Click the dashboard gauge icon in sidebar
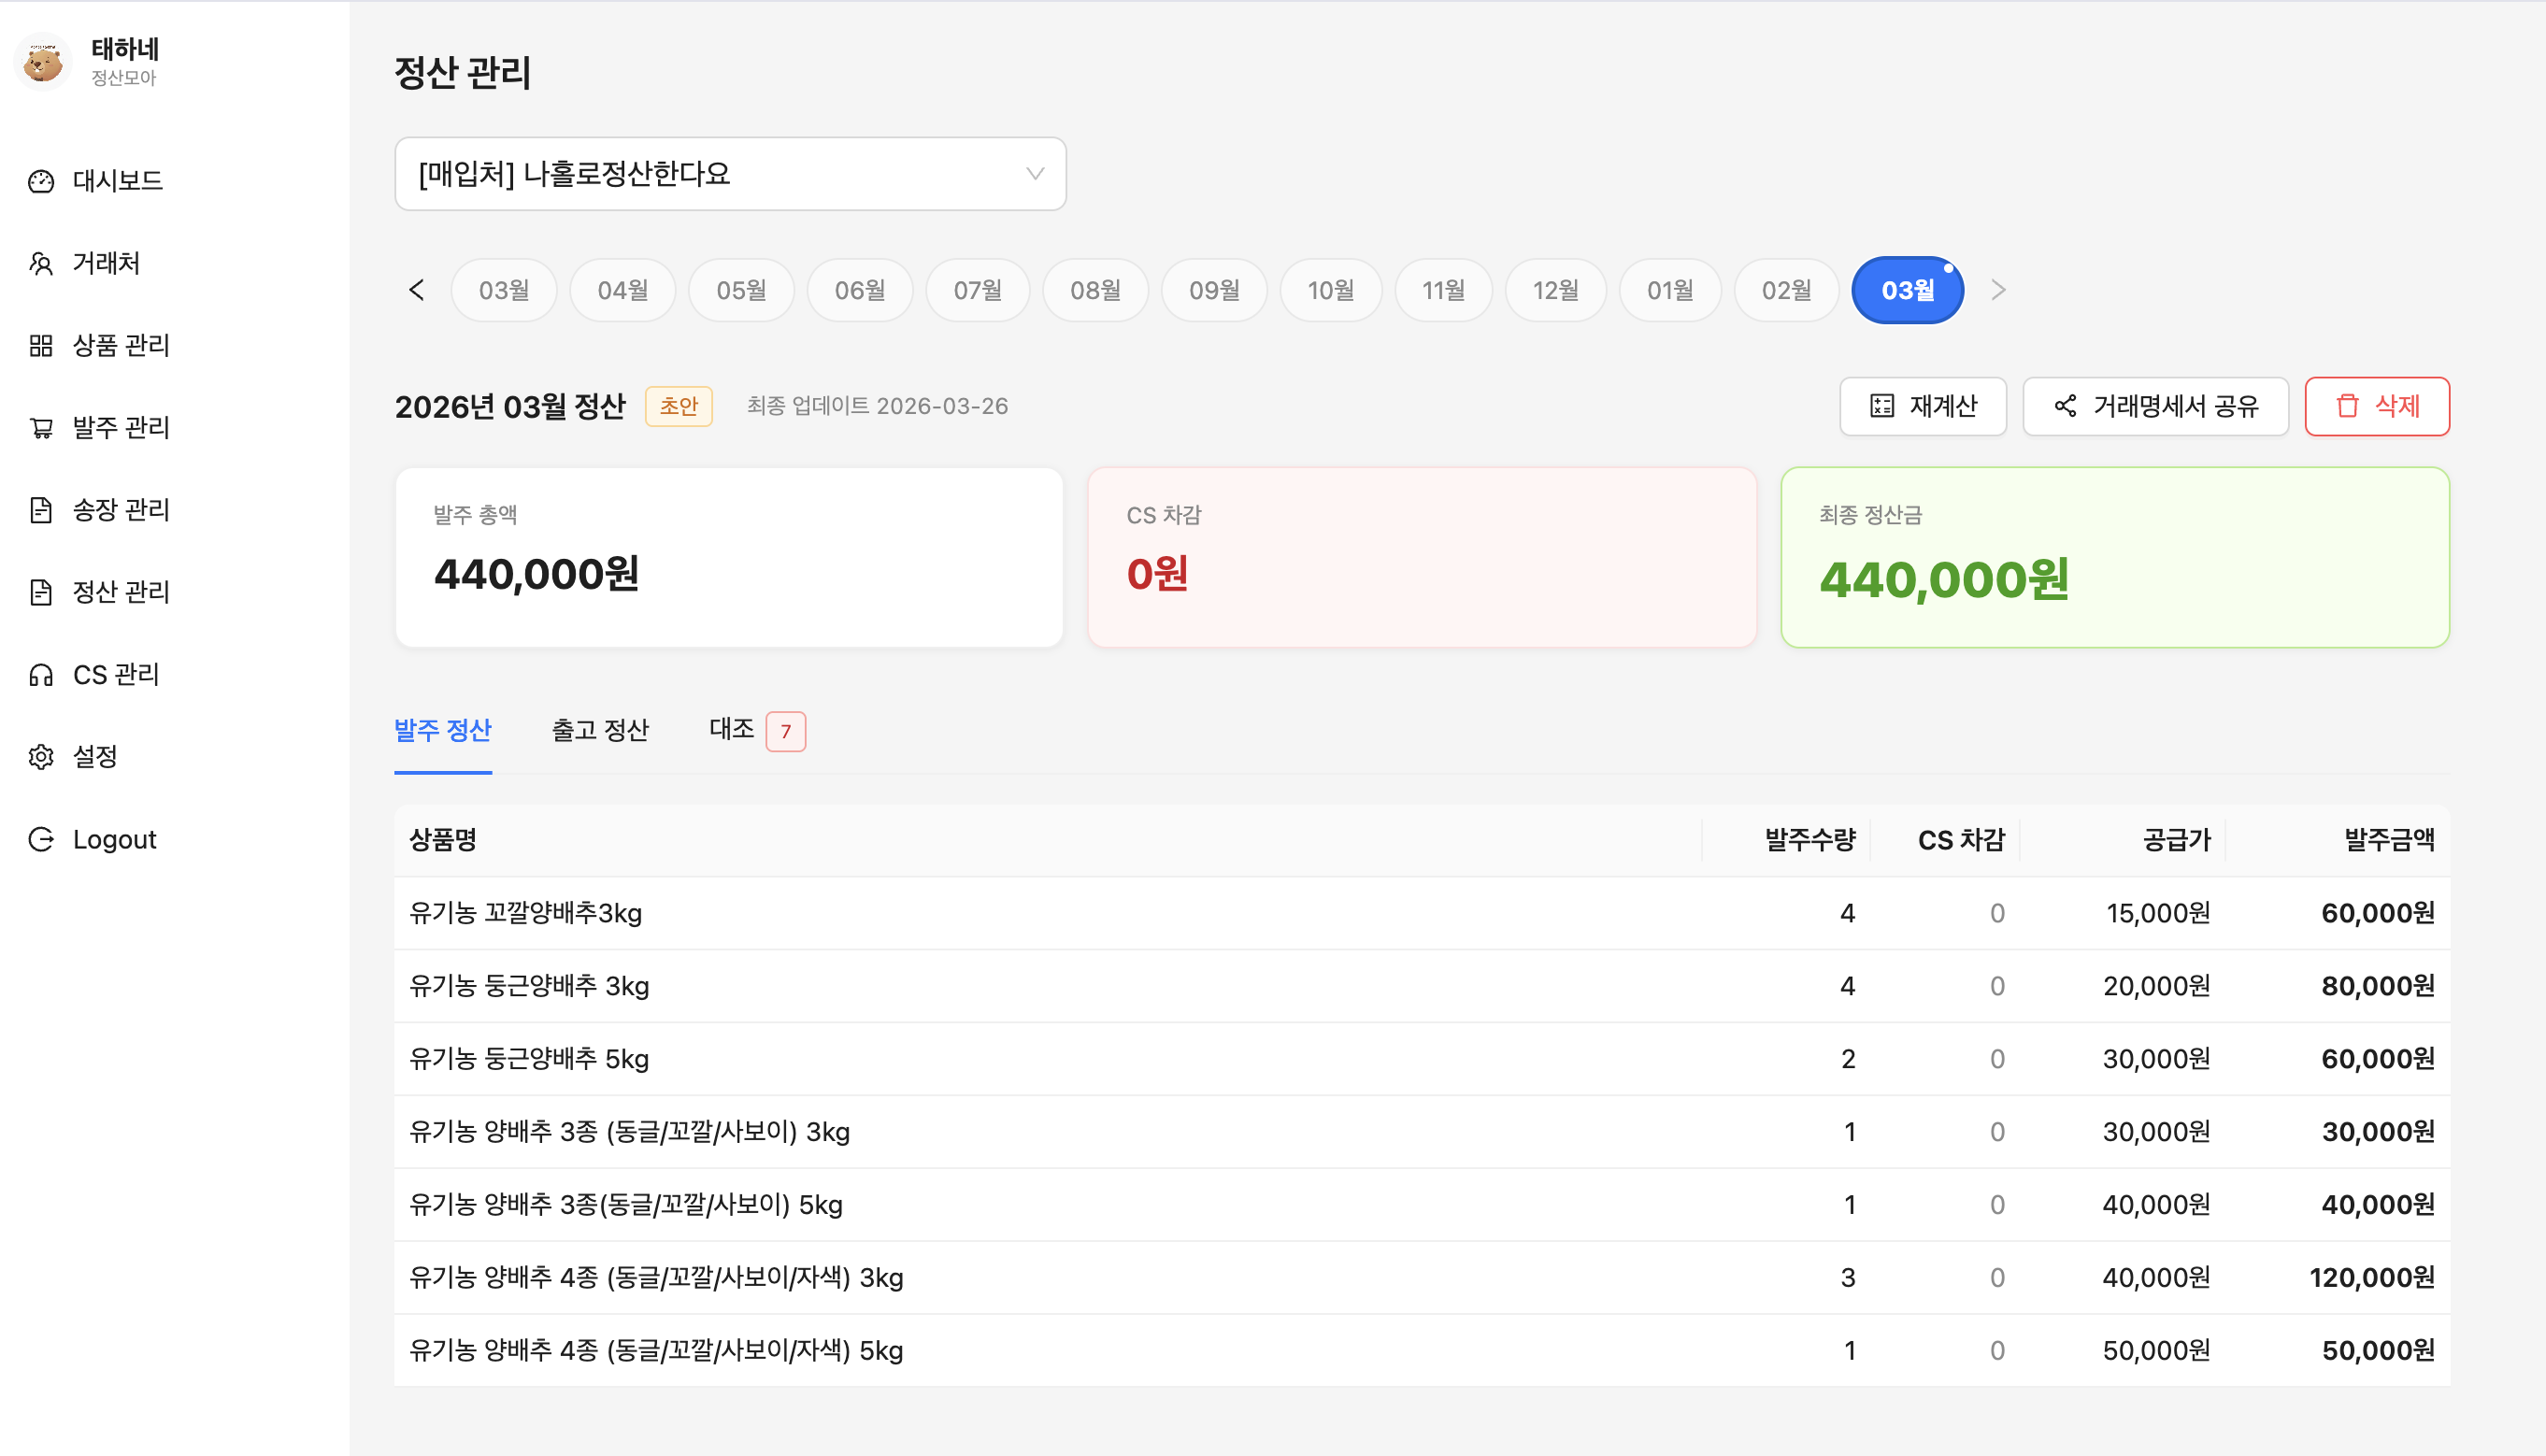The height and width of the screenshot is (1456, 2546). (41, 181)
